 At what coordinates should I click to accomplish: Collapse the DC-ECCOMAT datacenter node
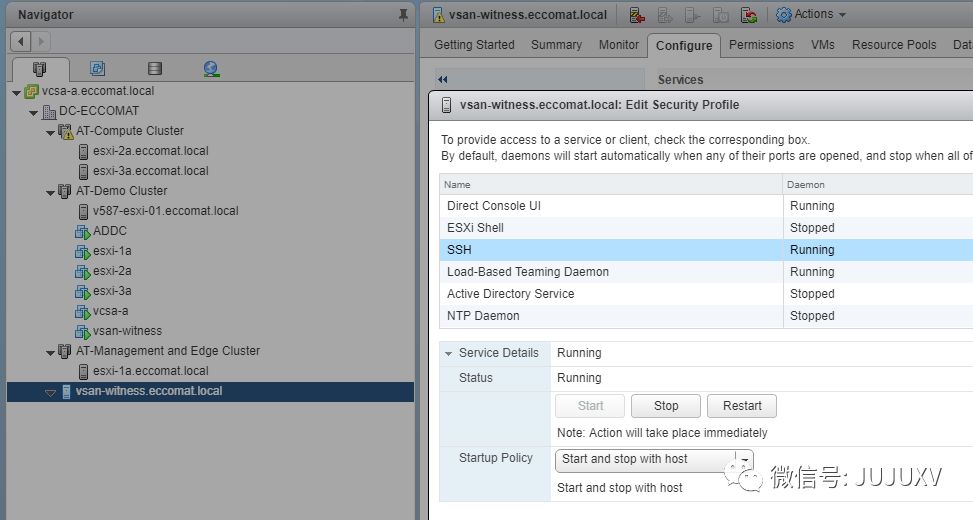(34, 112)
